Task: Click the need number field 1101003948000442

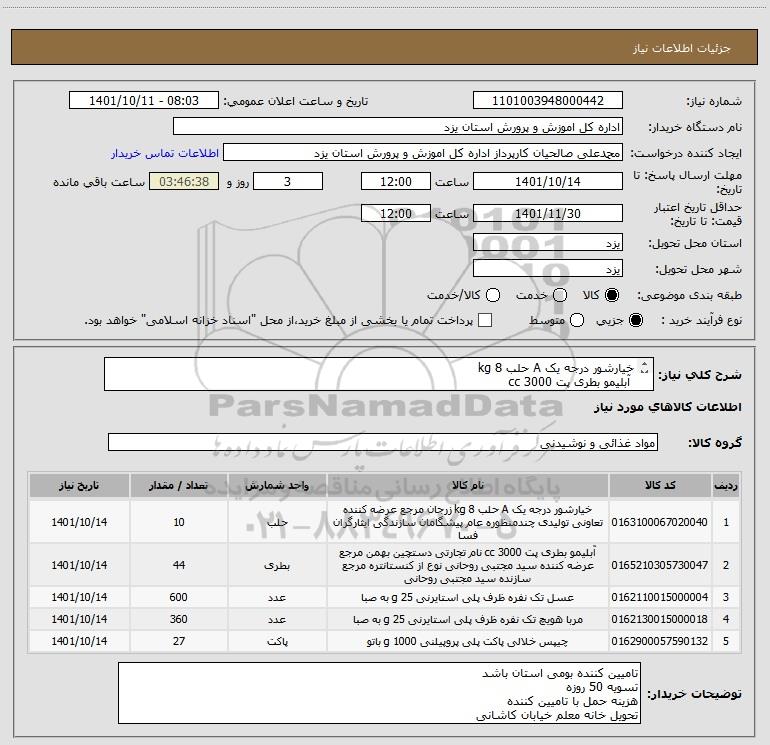Action: (x=548, y=101)
